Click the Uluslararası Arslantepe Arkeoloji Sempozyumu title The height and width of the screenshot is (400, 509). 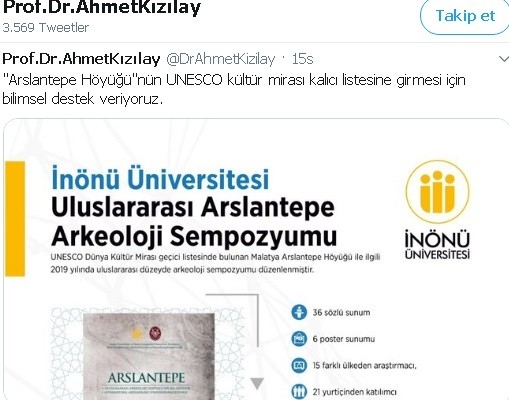pos(194,221)
